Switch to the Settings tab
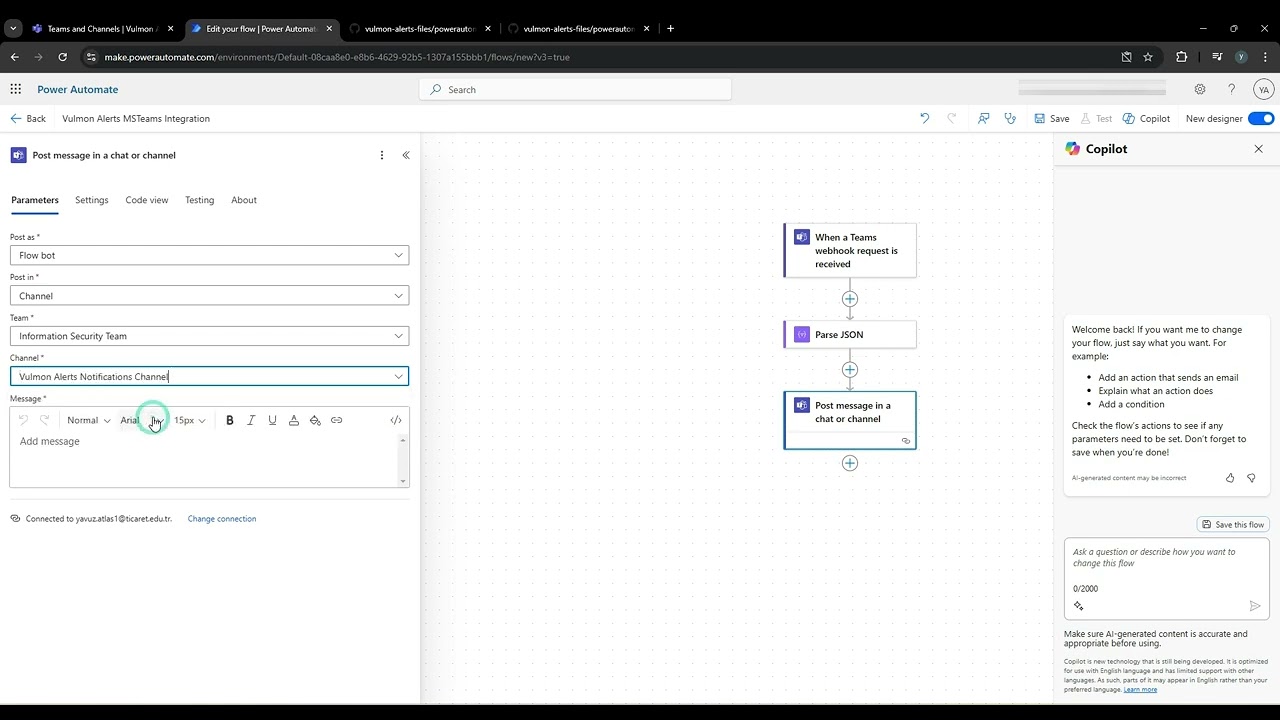The height and width of the screenshot is (720, 1280). (92, 200)
